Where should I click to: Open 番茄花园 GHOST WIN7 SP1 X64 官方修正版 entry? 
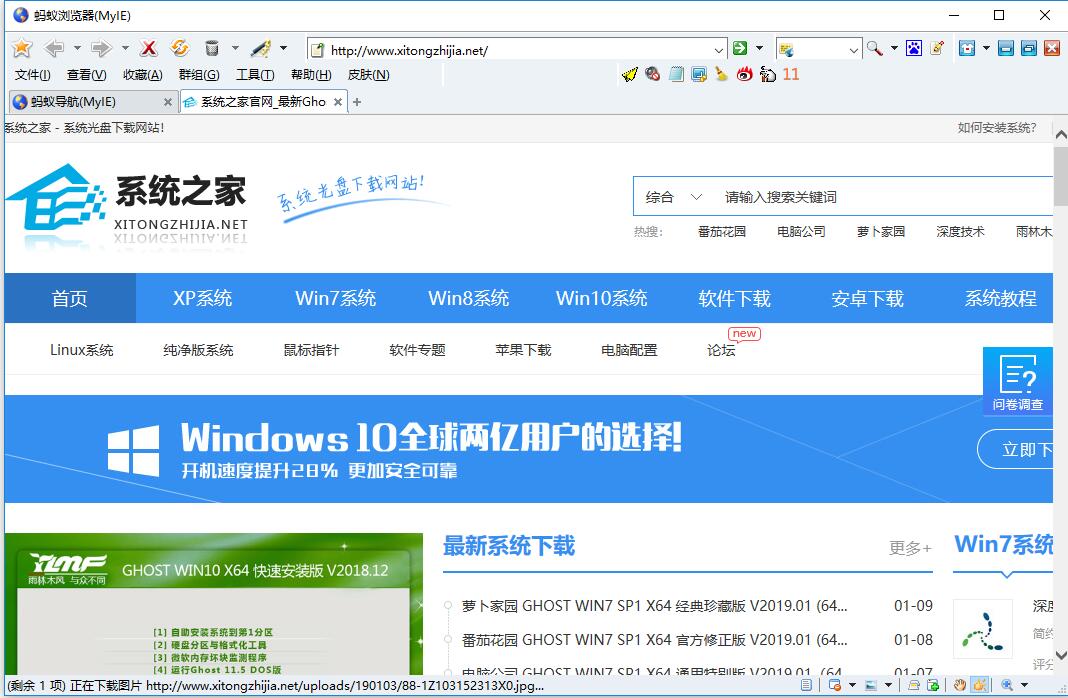(655, 639)
